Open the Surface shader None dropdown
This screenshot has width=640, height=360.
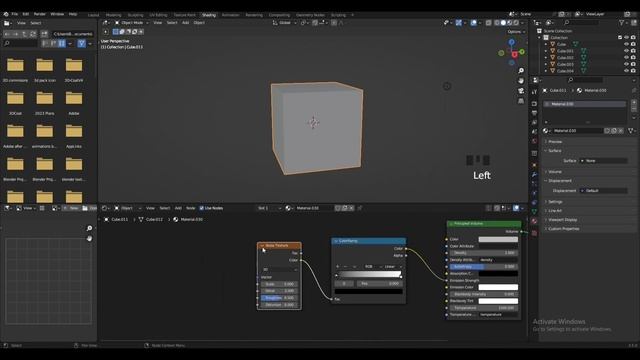pos(603,161)
